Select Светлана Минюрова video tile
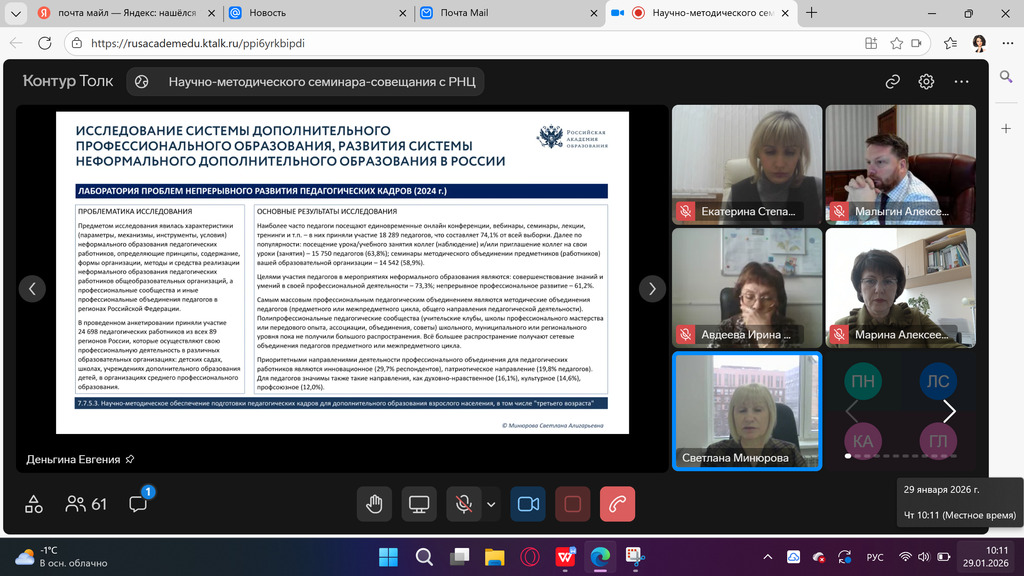Screen dimensions: 1024x576 [746, 410]
